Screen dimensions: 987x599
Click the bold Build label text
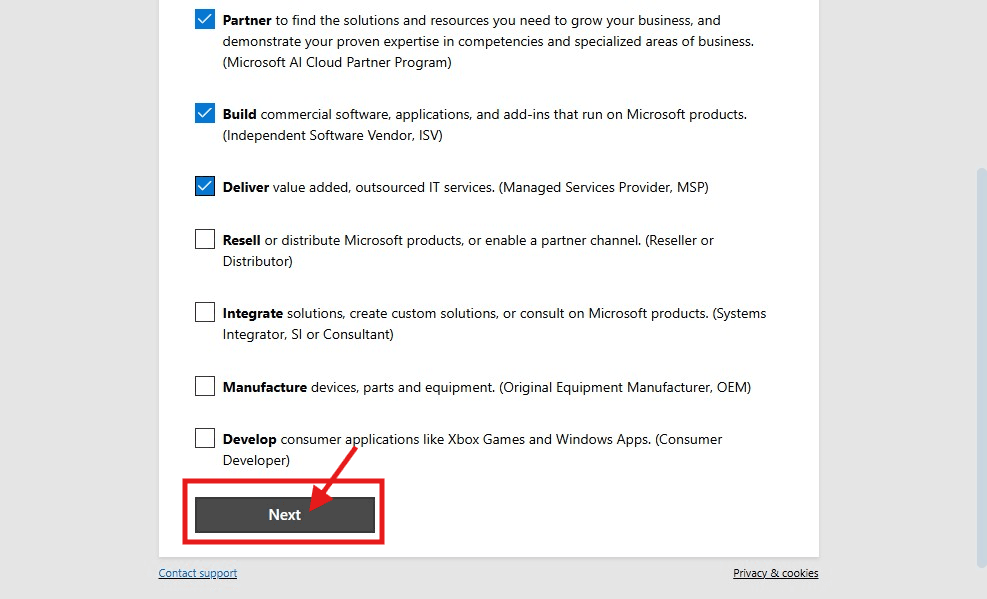point(240,114)
